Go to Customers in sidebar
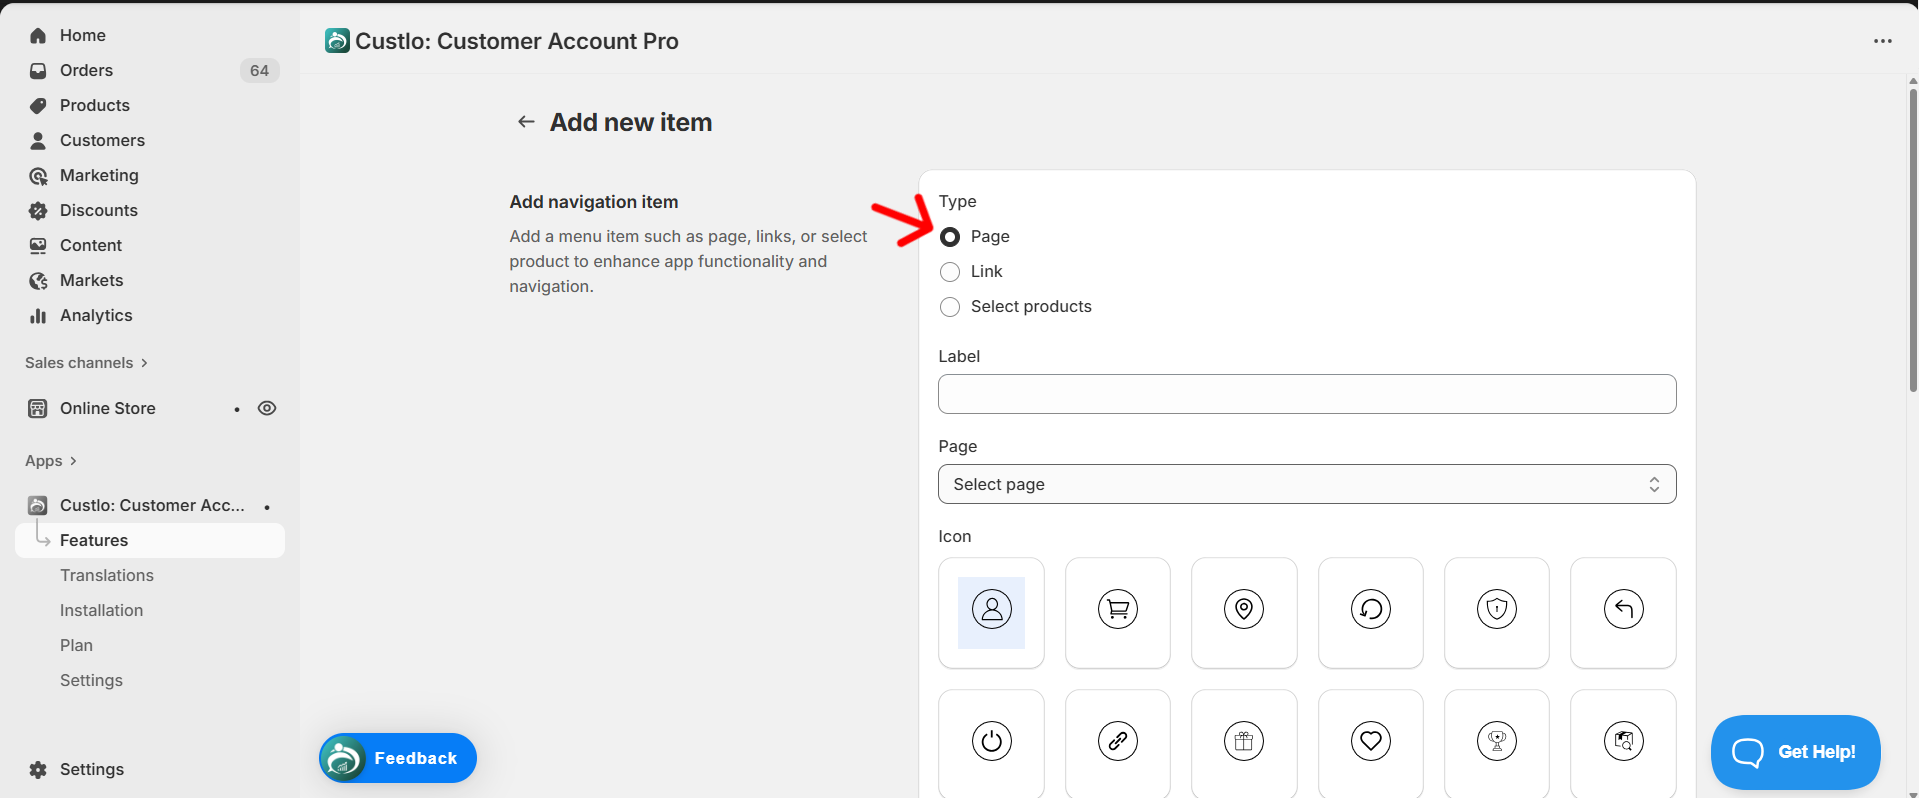This screenshot has height=798, width=1919. click(102, 141)
